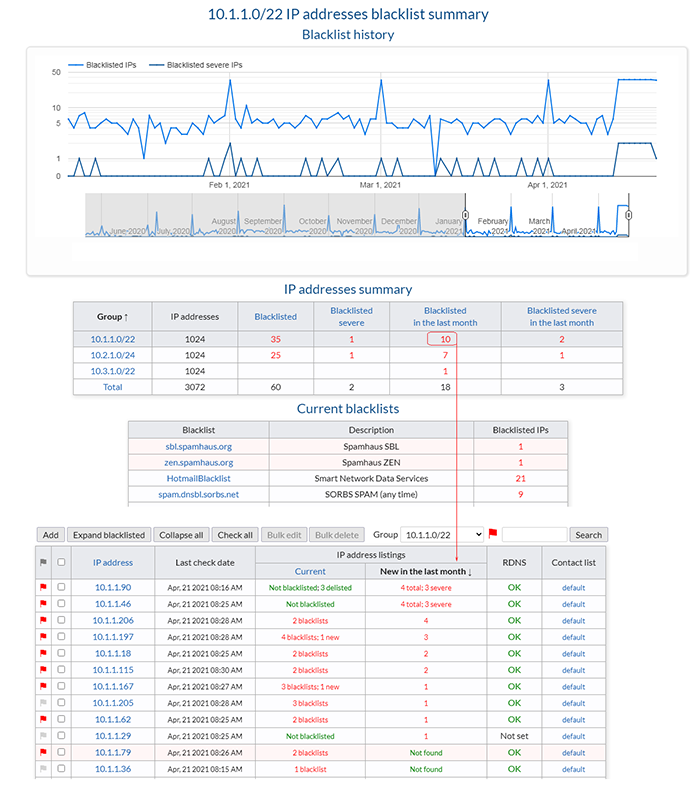Toggle the Blacklisted severe IPs legend series

195,65
